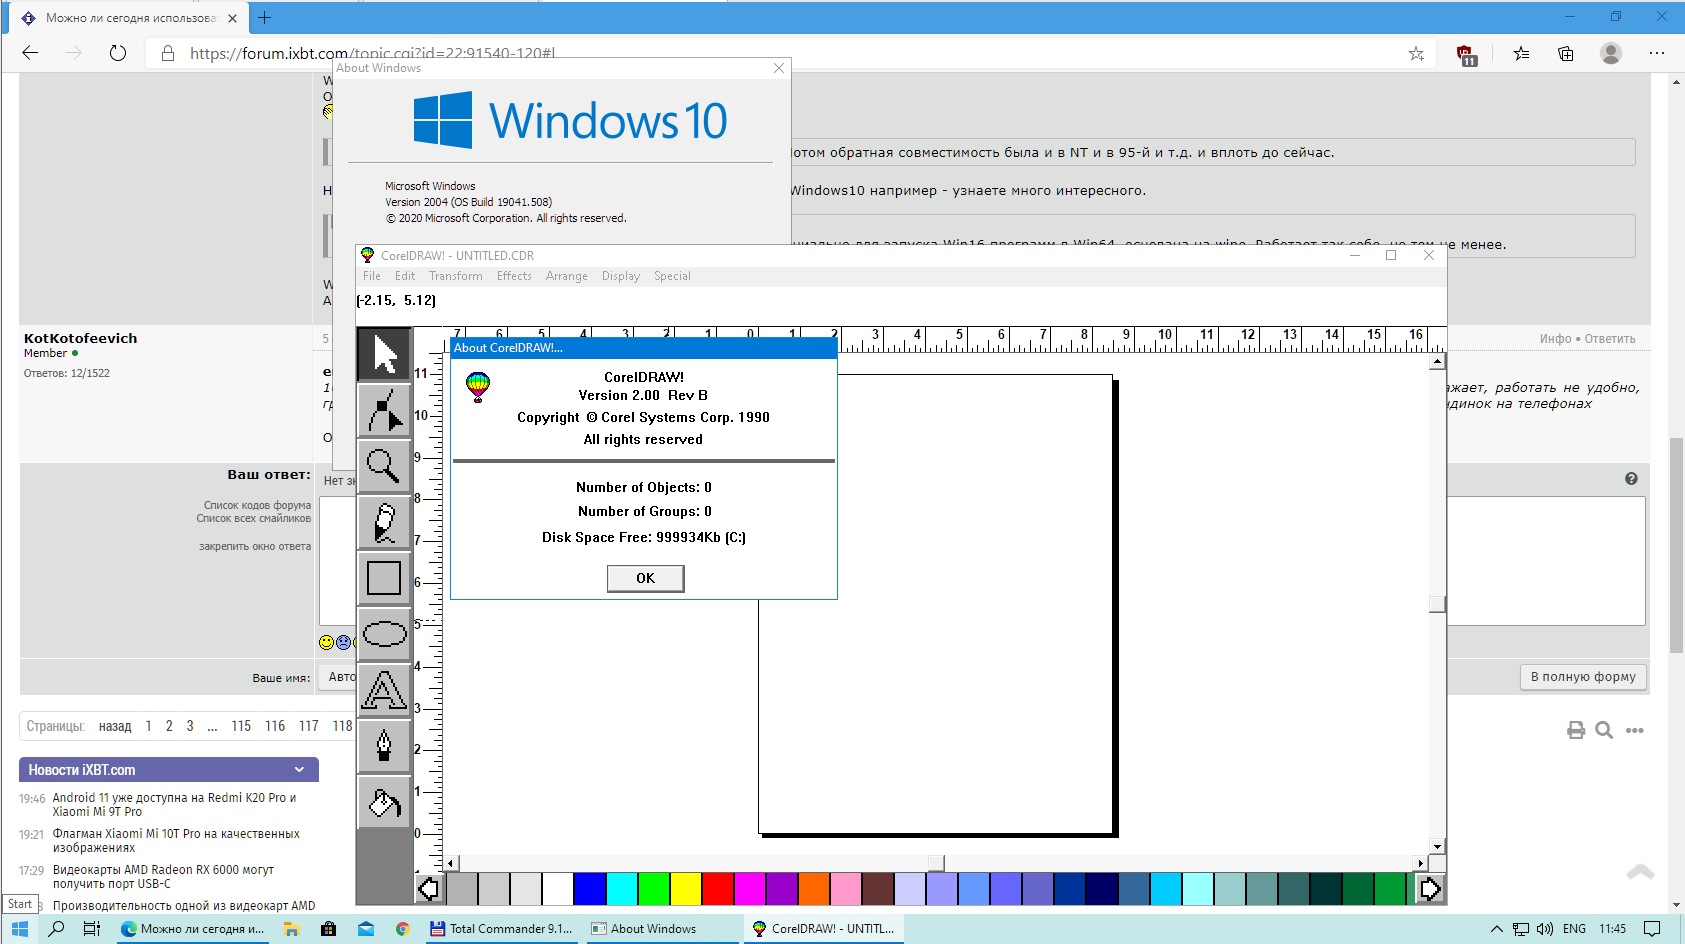
Task: Collapse the Новости iXBT.com section chevron
Action: click(299, 770)
